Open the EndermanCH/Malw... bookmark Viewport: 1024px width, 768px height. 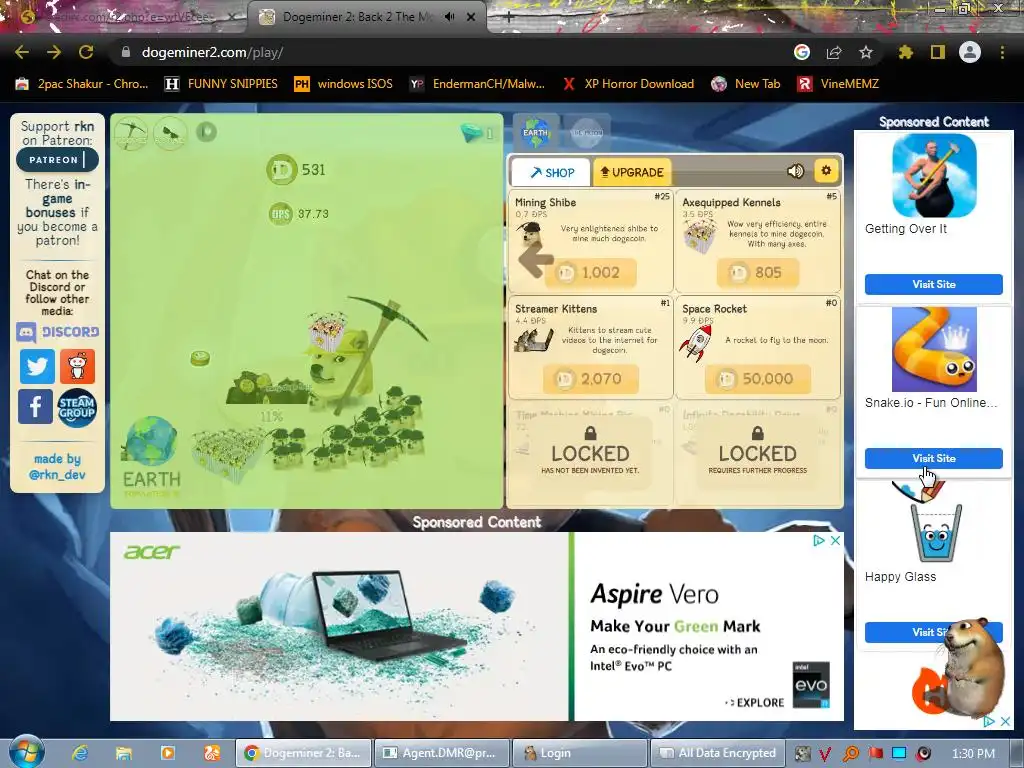(477, 84)
